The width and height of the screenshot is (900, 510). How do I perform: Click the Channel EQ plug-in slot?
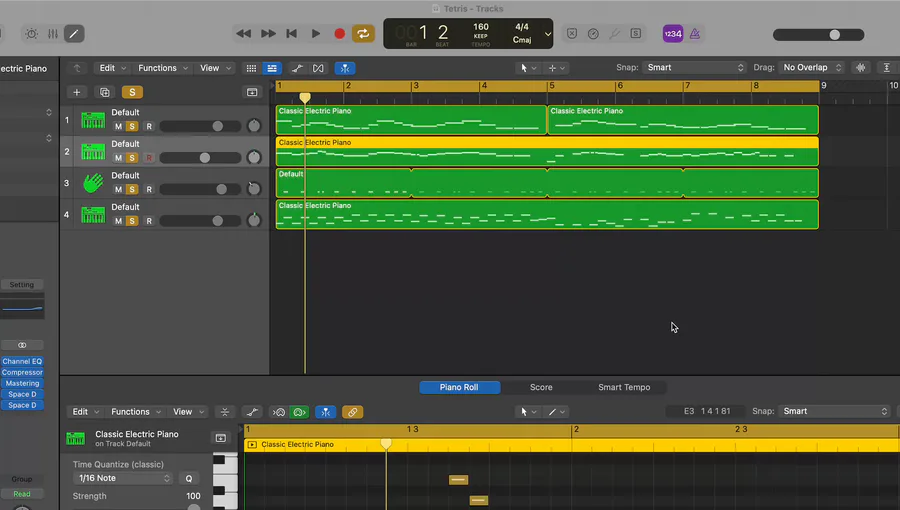pyautogui.click(x=22, y=361)
